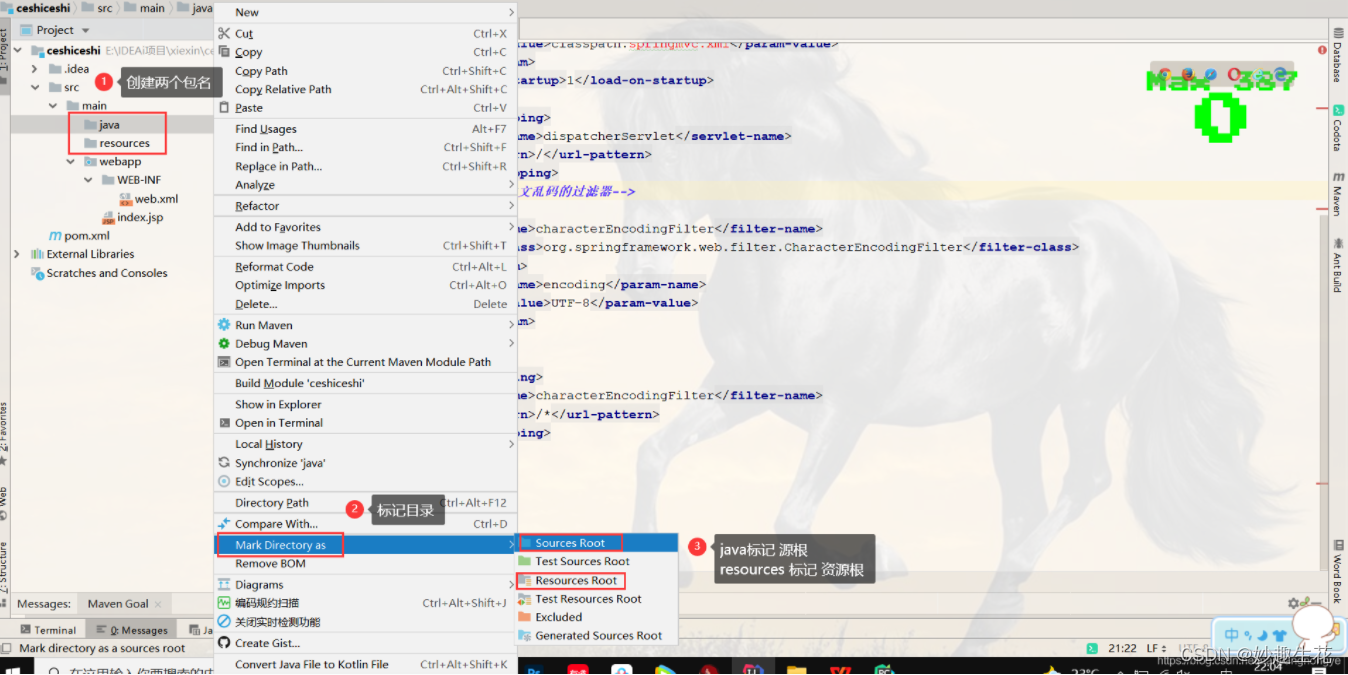Click the web.xml file icon
Image resolution: width=1348 pixels, height=675 pixels.
click(x=126, y=199)
